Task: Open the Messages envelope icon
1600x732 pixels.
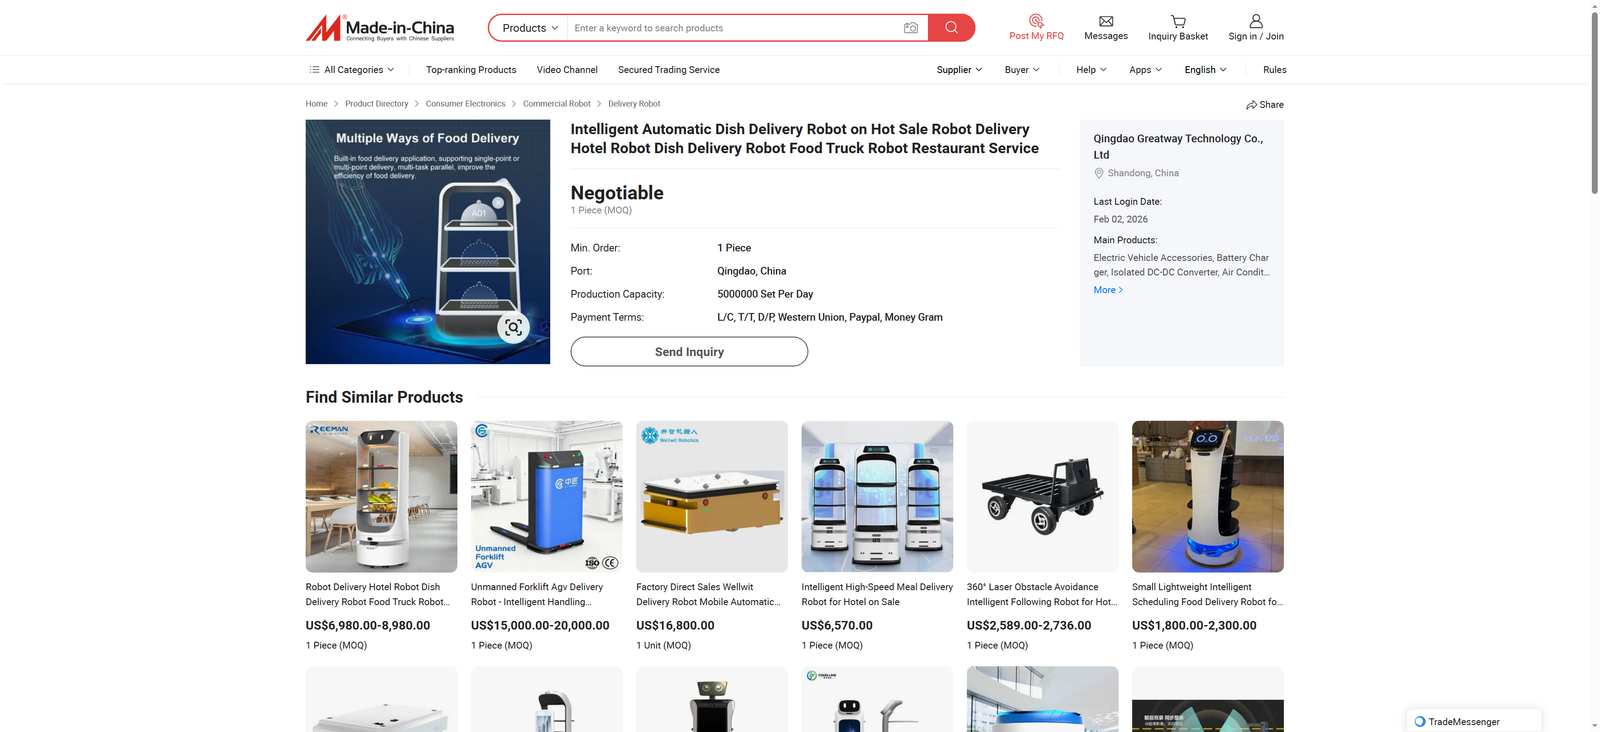Action: coord(1106,21)
